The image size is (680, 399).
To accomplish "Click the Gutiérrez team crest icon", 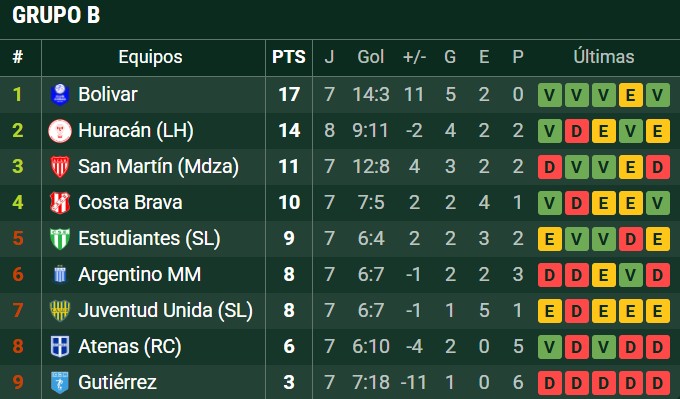I will click(60, 383).
